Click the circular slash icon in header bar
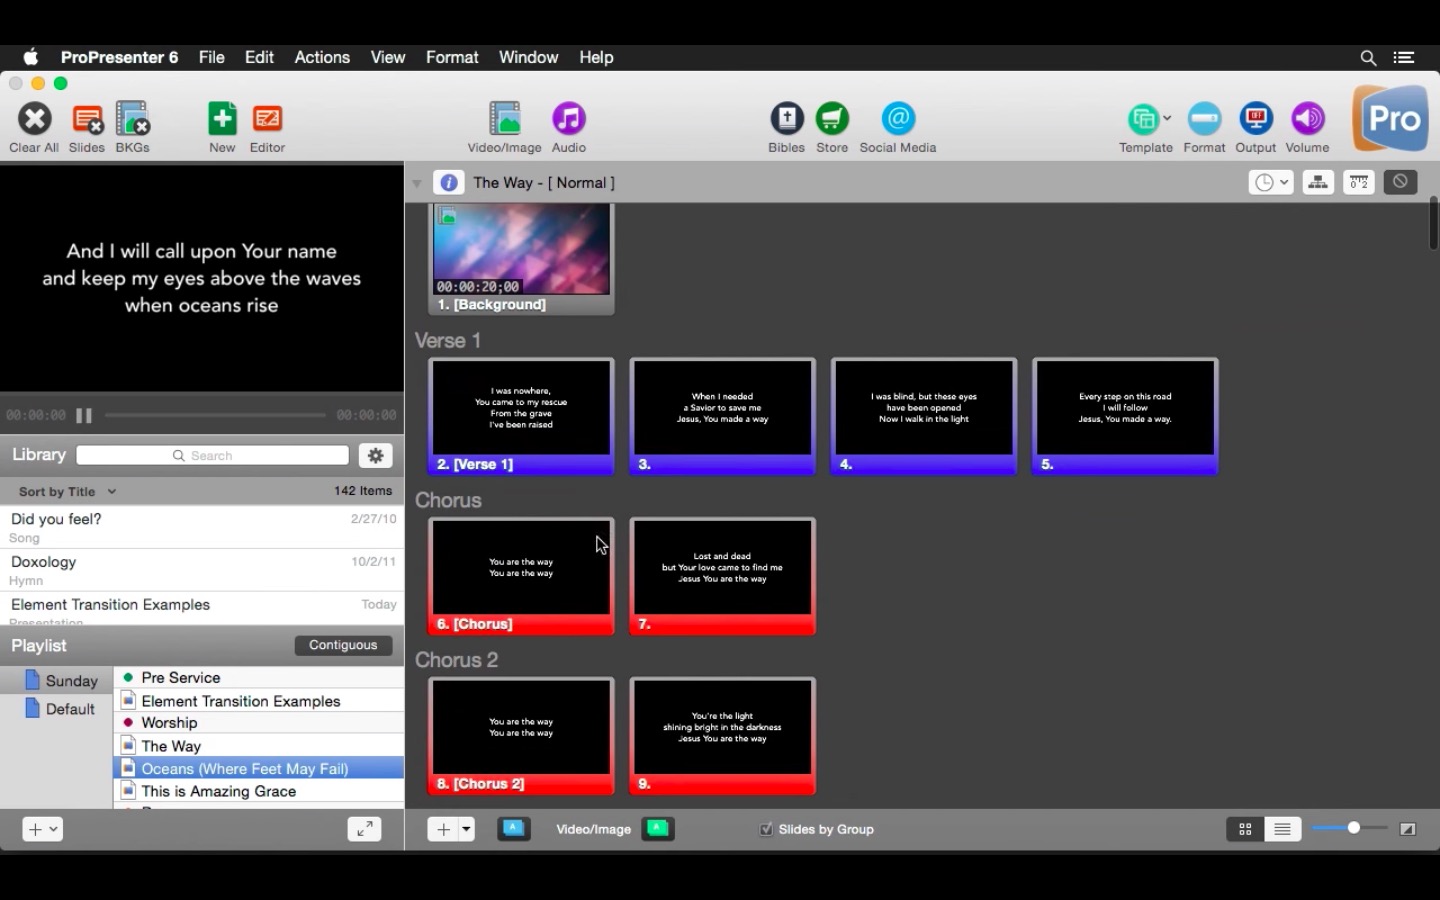This screenshot has height=900, width=1440. (1400, 182)
